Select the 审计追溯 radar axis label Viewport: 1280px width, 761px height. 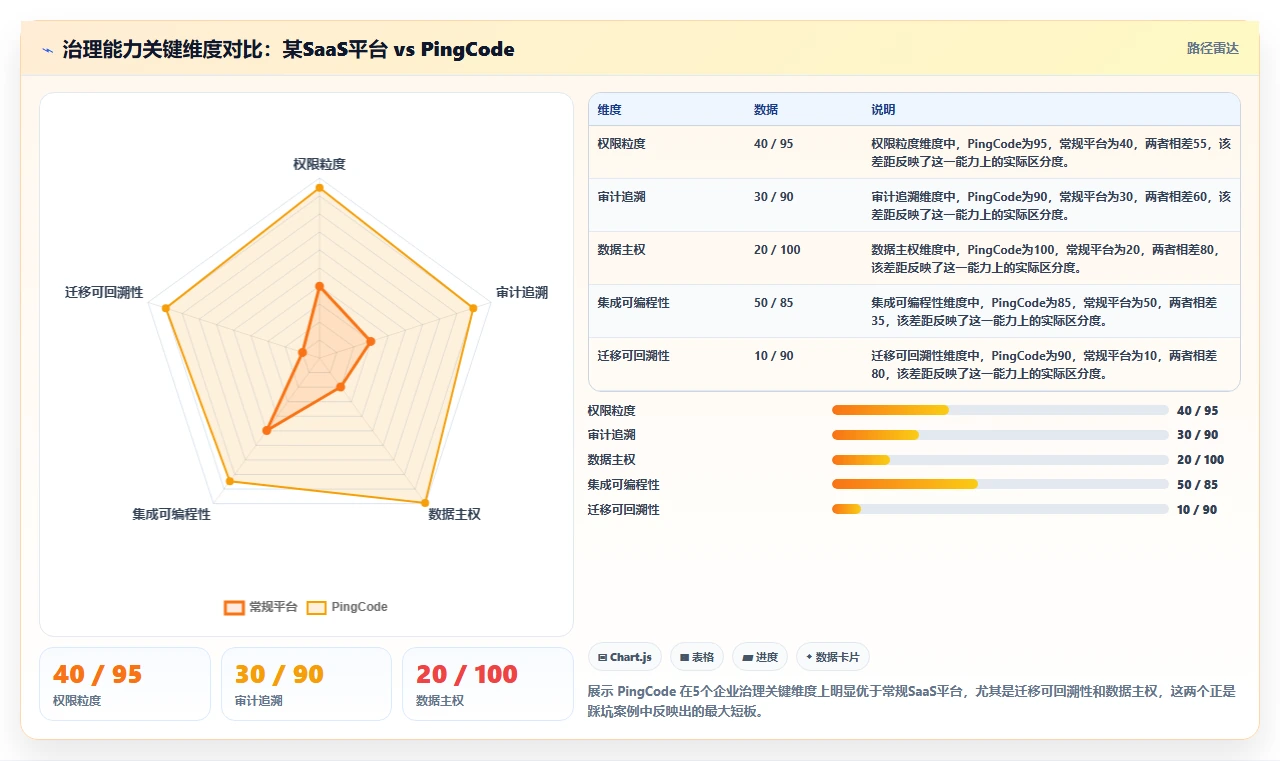click(x=522, y=292)
